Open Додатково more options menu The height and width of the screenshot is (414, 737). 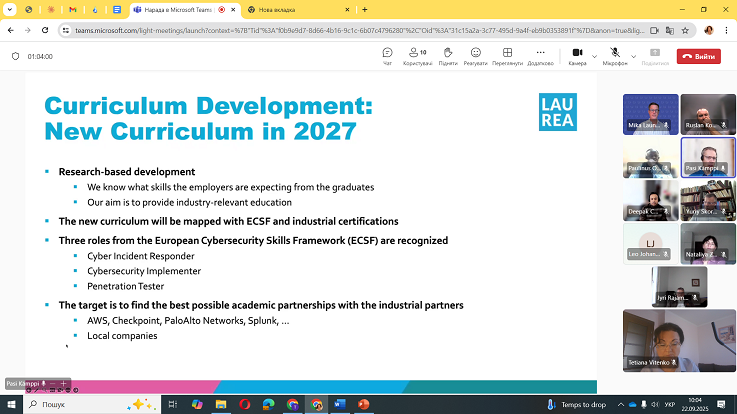click(540, 55)
